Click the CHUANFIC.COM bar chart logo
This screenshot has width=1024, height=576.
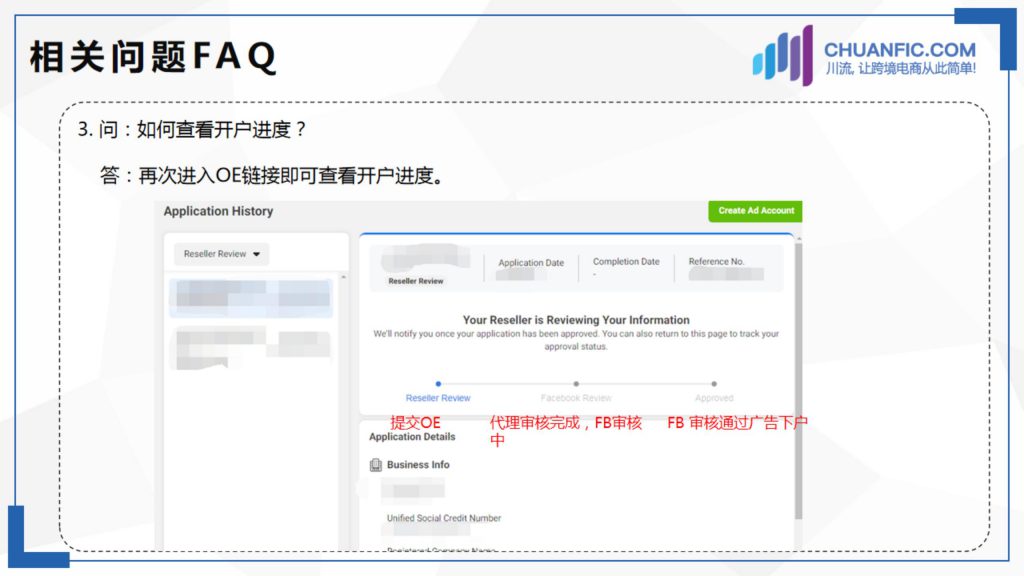(782, 56)
